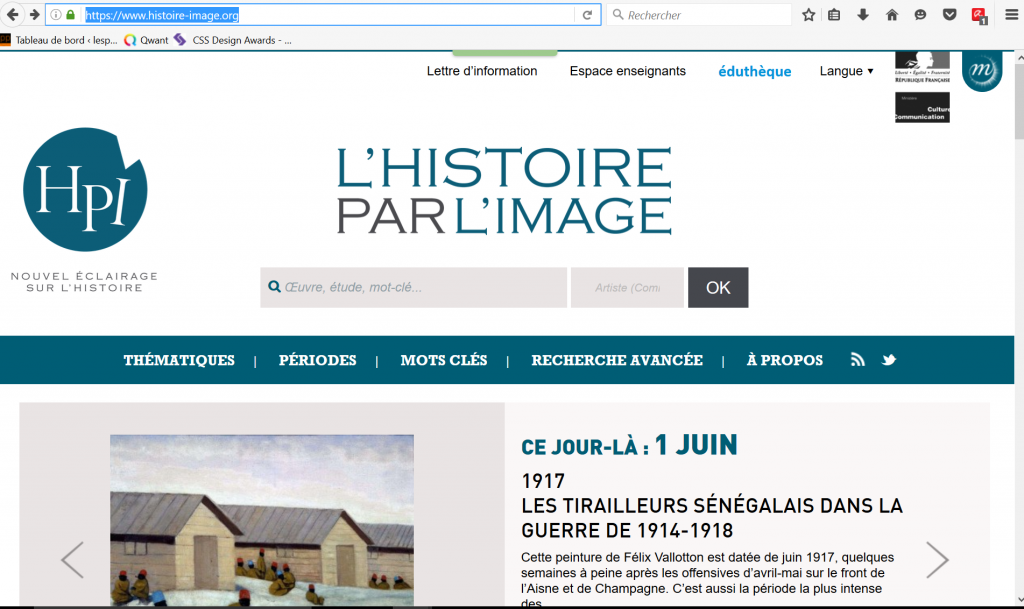This screenshot has width=1024, height=609.
Task: Open the site's Twitter bird icon
Action: tap(888, 359)
